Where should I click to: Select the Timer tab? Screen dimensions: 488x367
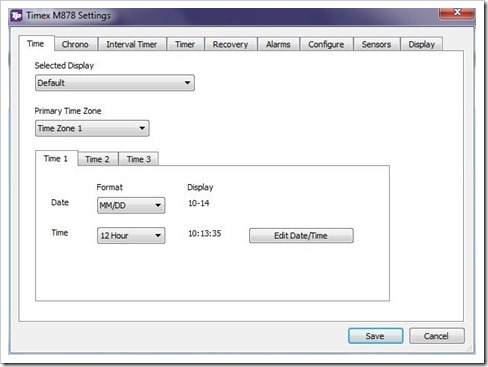185,44
